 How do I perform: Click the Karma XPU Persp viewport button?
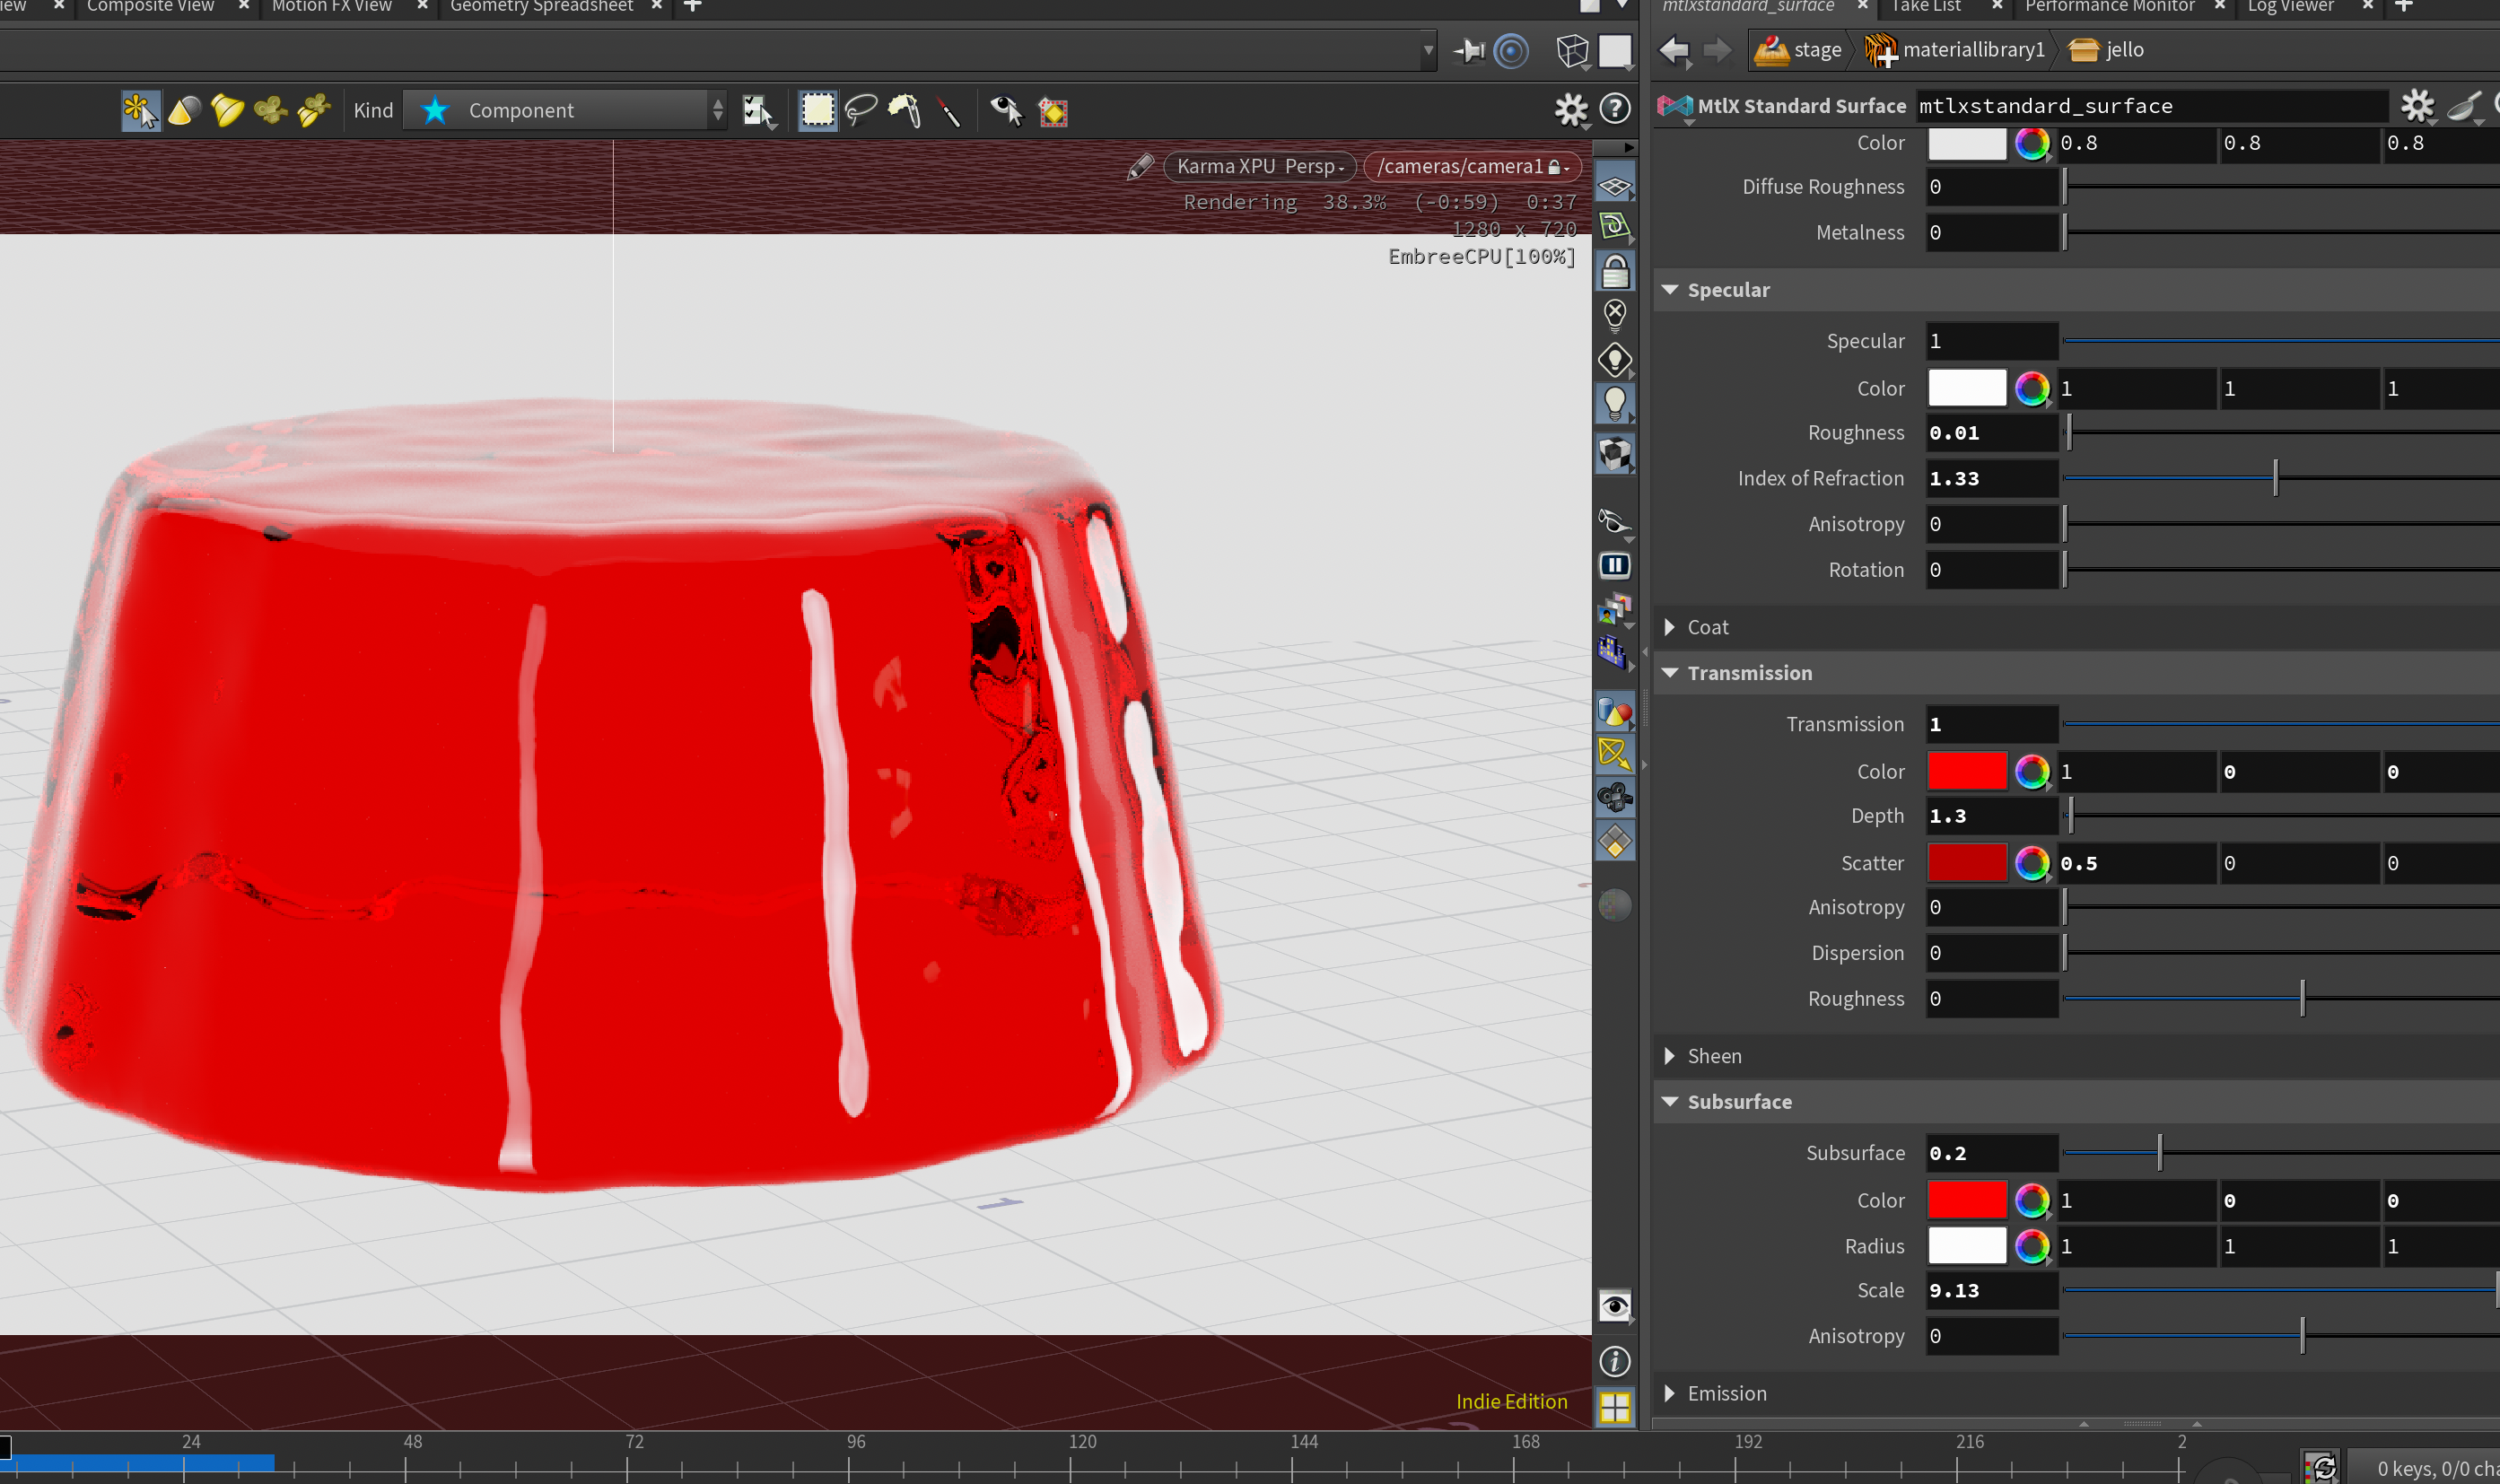1259,166
